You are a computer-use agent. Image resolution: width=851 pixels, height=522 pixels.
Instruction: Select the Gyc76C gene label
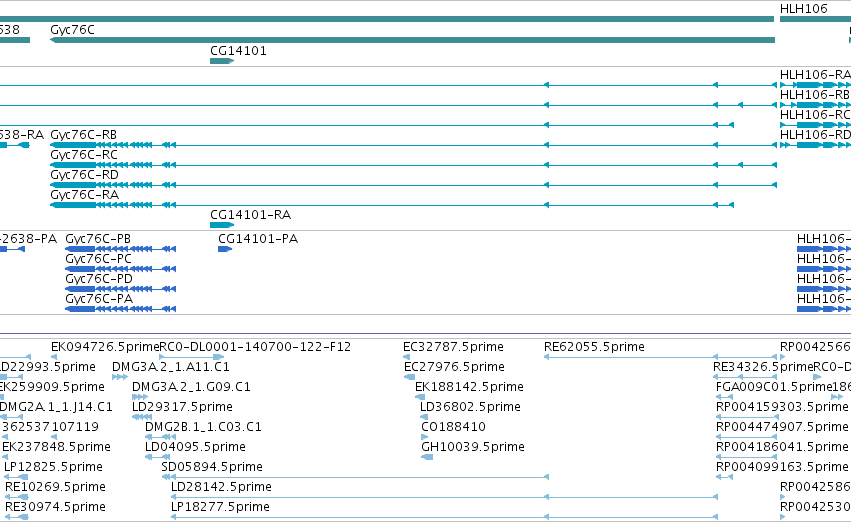coord(72,30)
